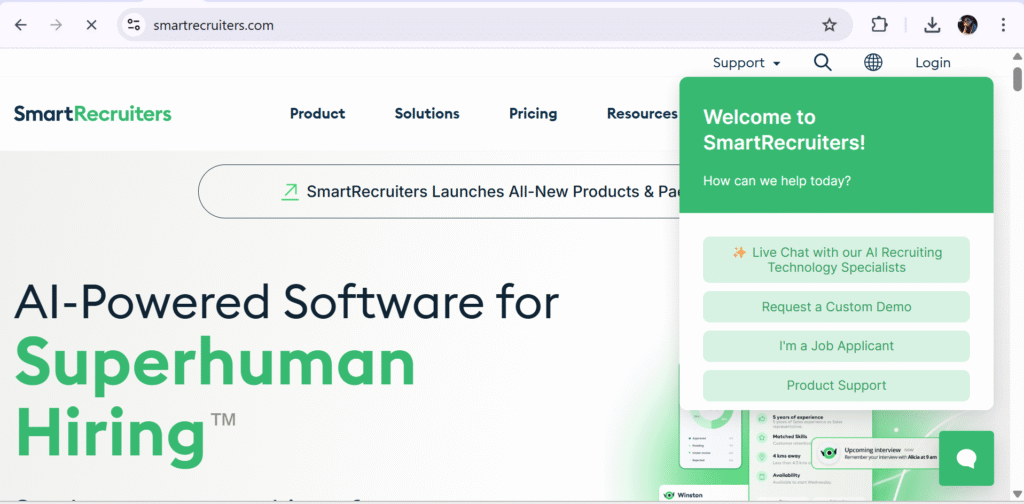
Task: Open the Pricing menu item
Action: [533, 114]
